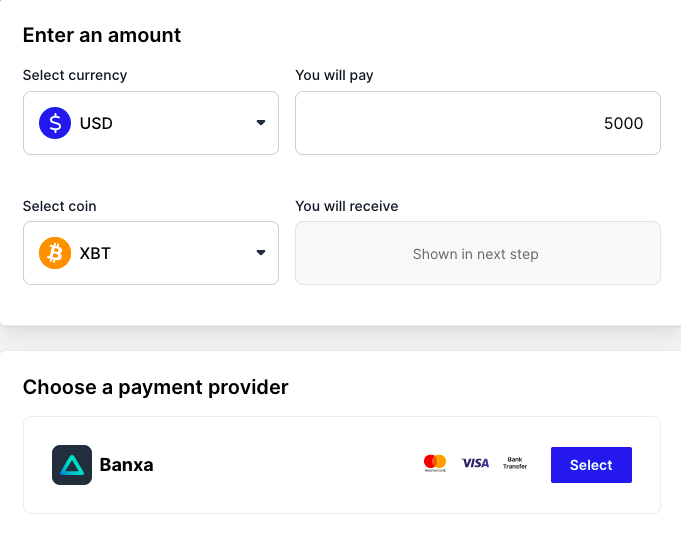Image resolution: width=681 pixels, height=550 pixels.
Task: Expand the coin dropdown arrow
Action: click(261, 252)
